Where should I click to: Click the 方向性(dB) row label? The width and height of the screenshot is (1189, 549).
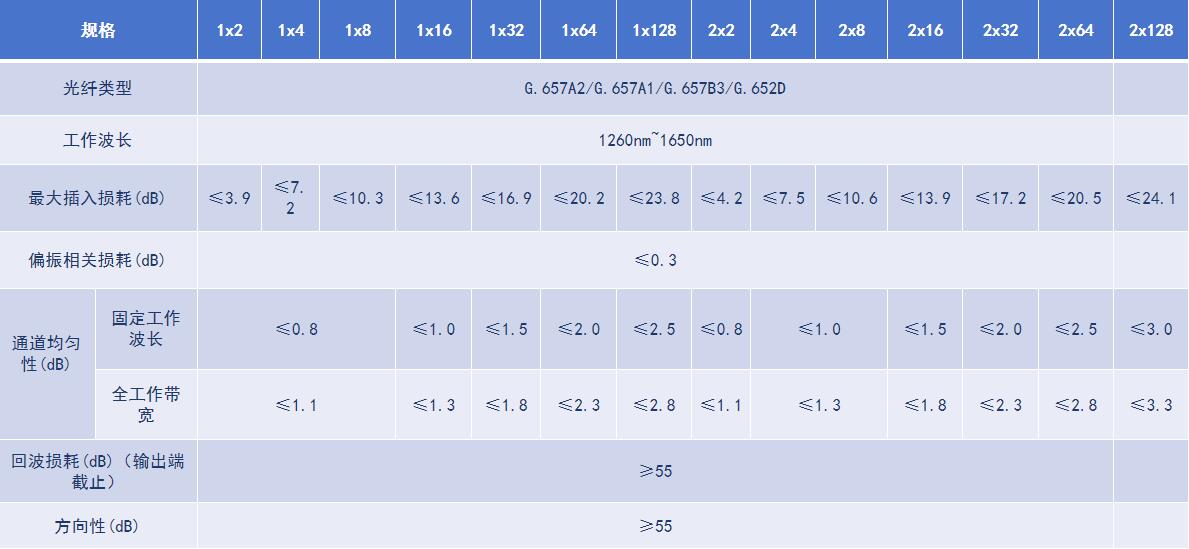98,526
